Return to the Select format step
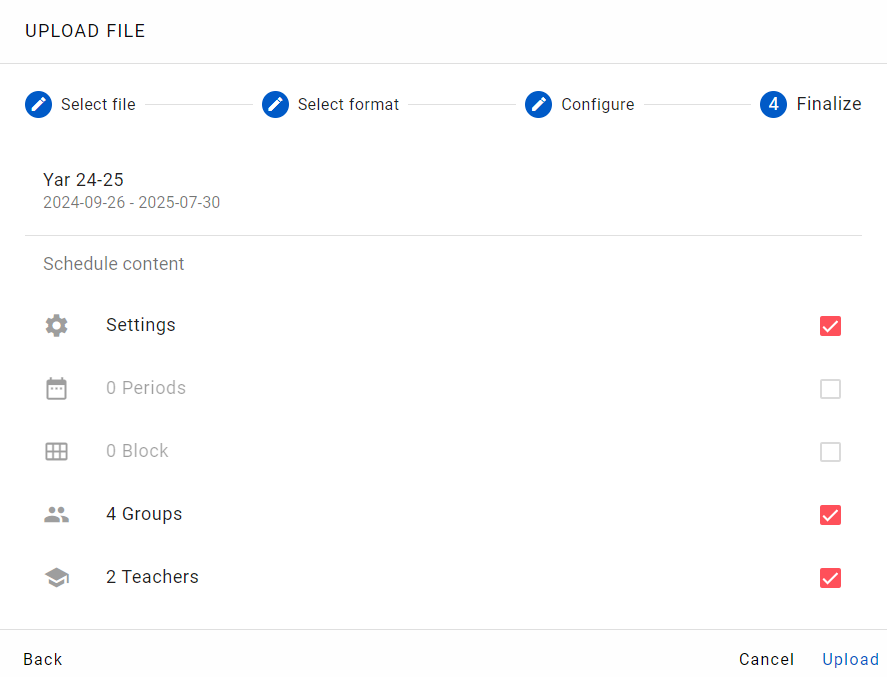 pos(348,105)
